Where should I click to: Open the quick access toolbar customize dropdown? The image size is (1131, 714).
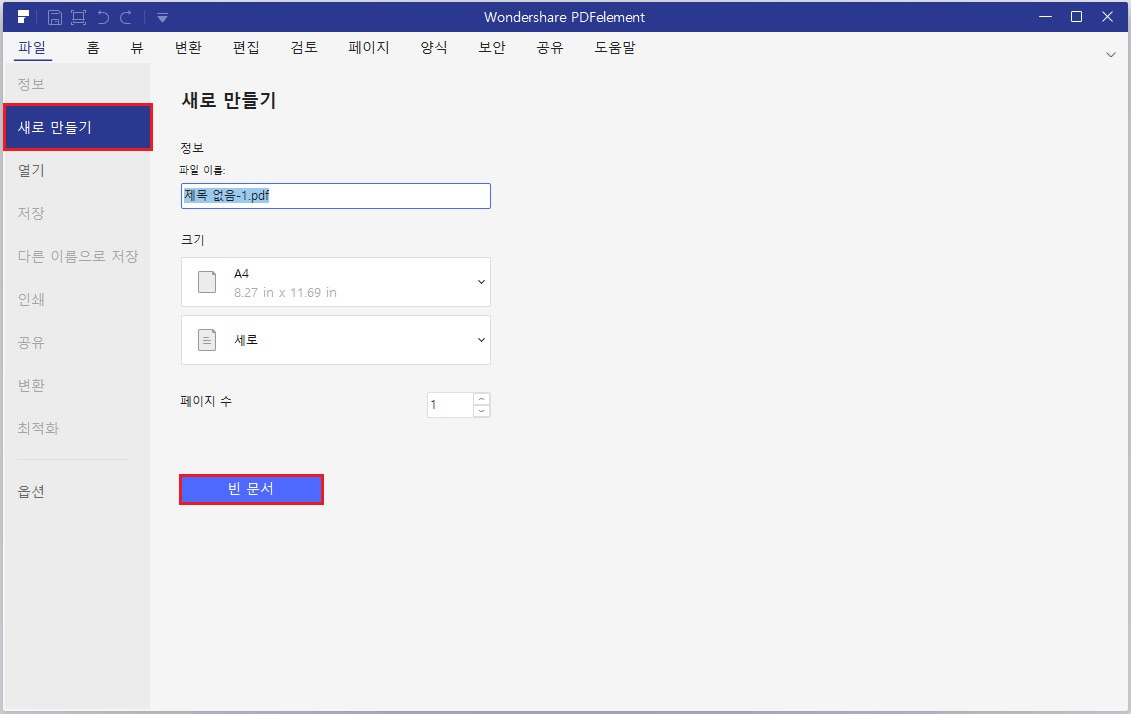[x=162, y=18]
